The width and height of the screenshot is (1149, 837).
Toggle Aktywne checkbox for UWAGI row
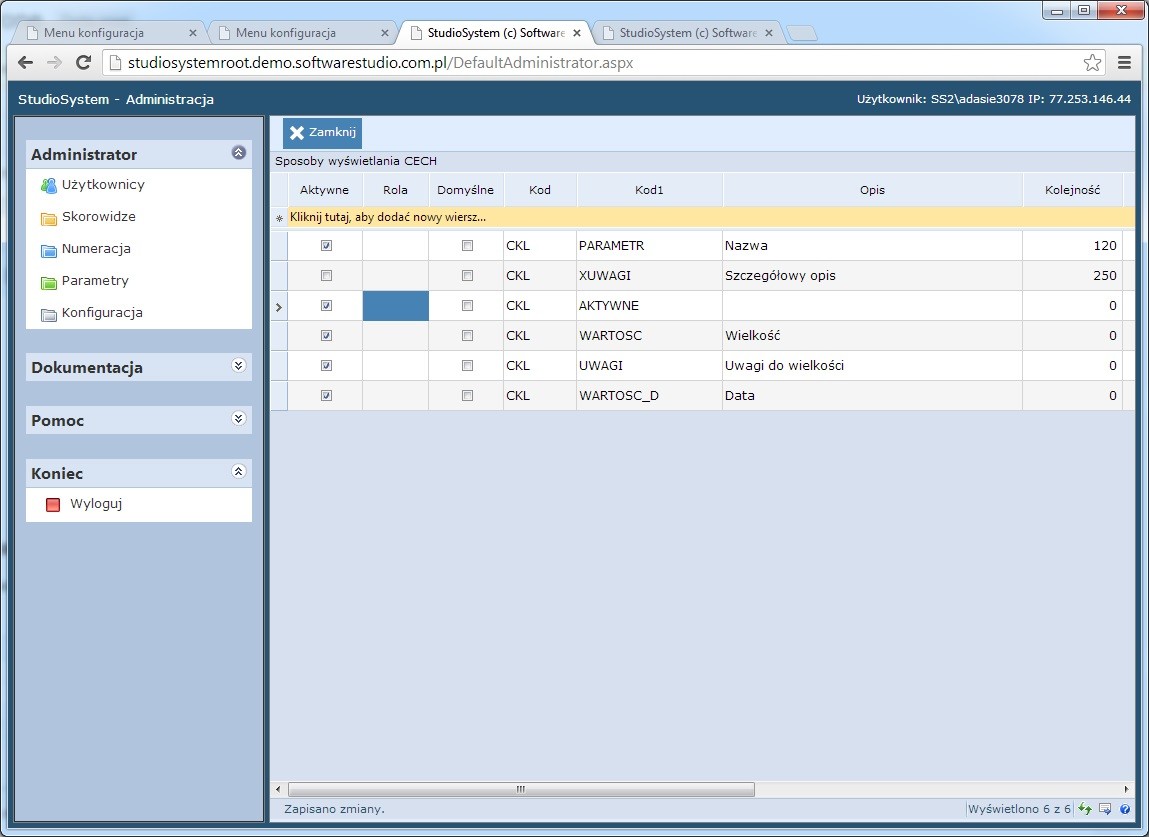tap(326, 366)
